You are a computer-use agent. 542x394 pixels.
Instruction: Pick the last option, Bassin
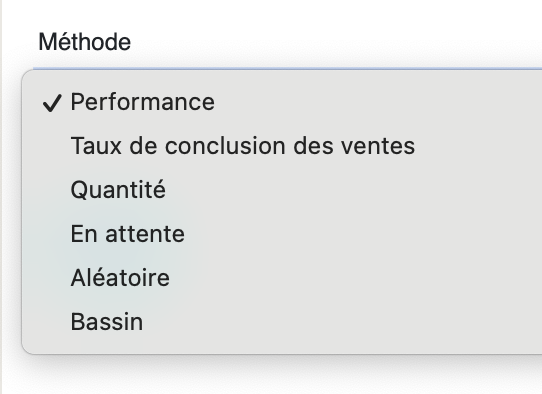pyautogui.click(x=107, y=322)
